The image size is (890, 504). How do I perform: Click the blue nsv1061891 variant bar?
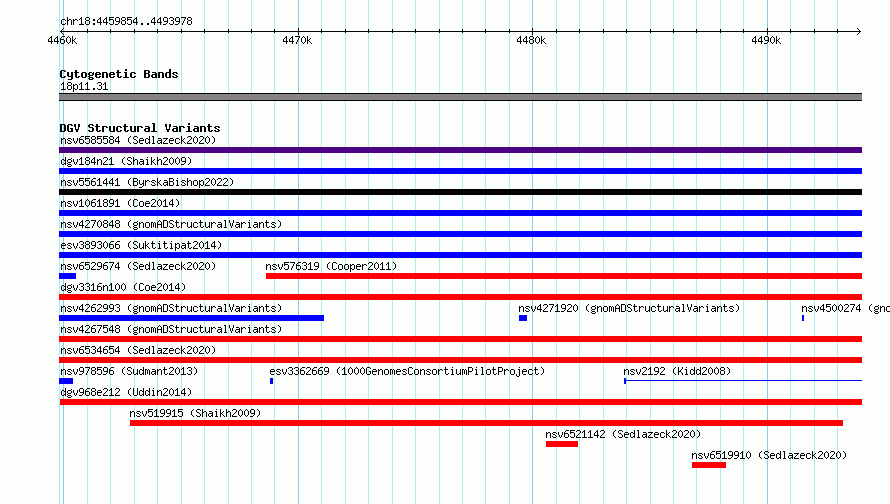tap(460, 213)
